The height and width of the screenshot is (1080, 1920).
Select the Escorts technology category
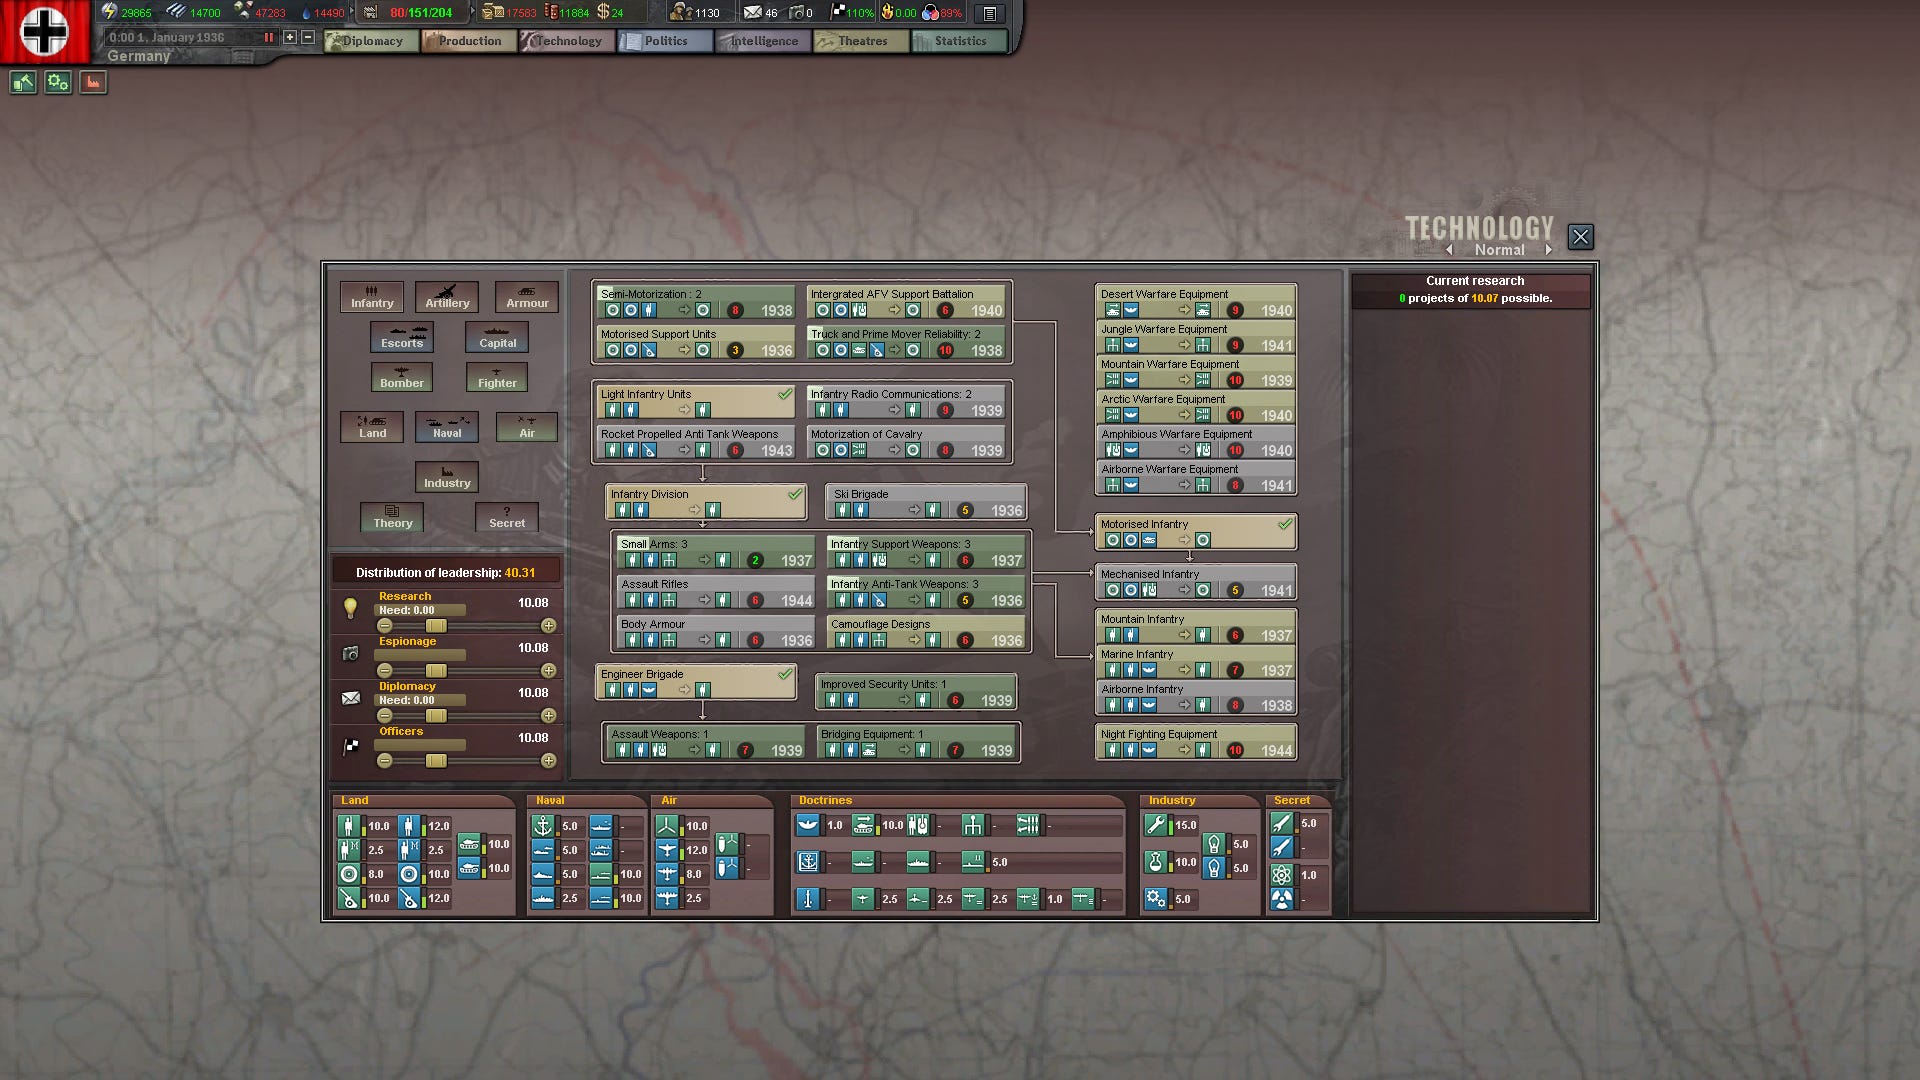402,337
